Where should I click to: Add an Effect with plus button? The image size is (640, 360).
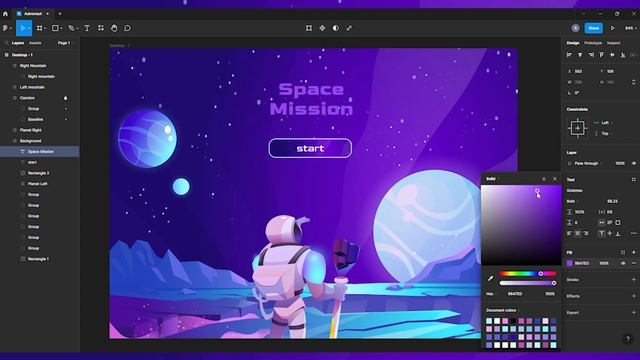633,296
